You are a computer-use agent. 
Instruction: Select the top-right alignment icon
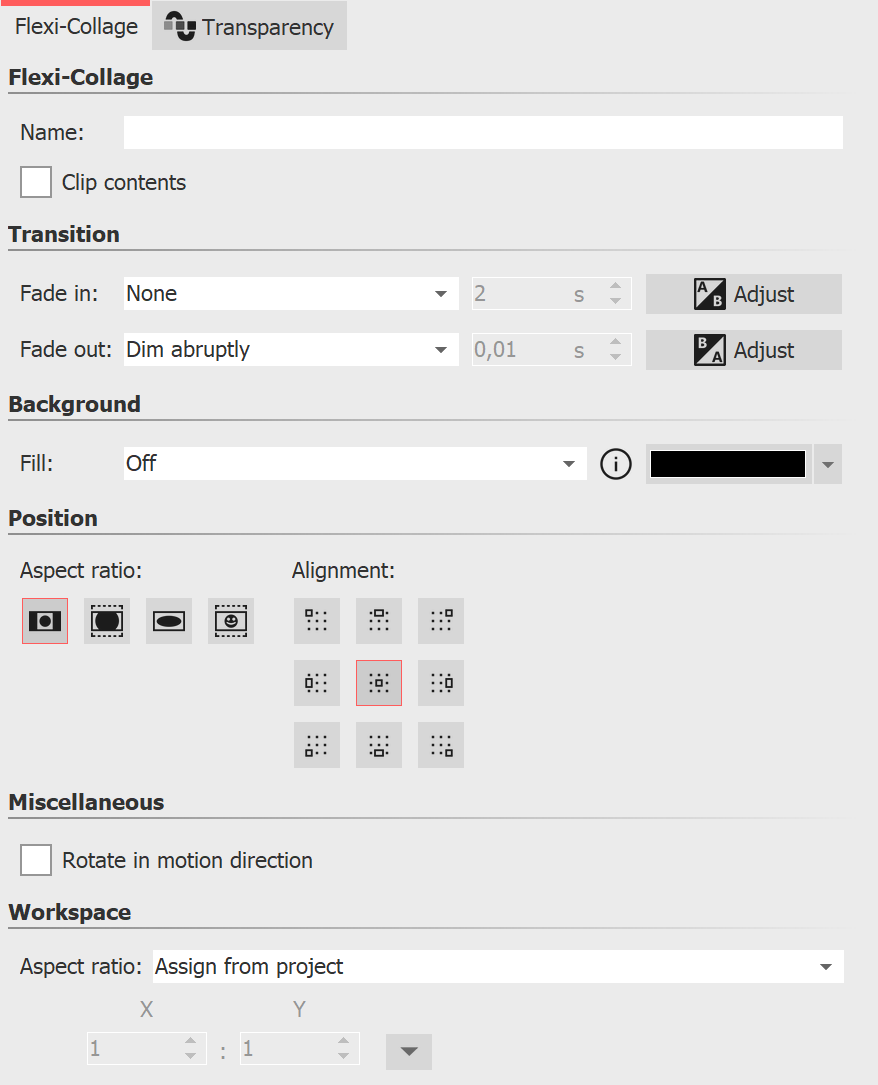tap(441, 620)
